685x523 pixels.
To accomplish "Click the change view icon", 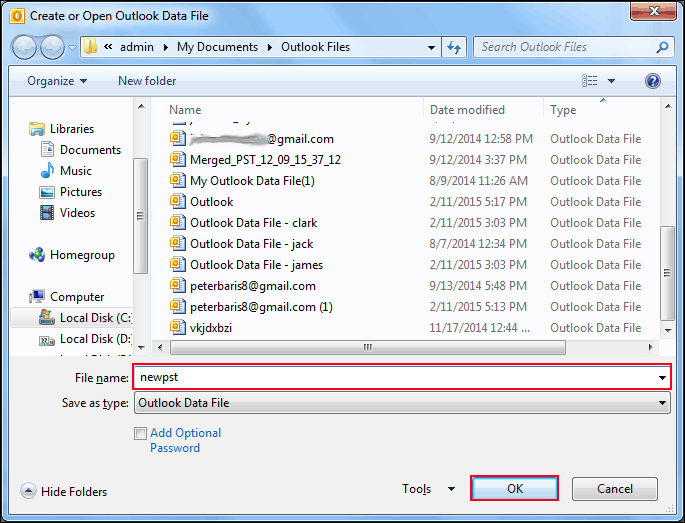I will 589,81.
